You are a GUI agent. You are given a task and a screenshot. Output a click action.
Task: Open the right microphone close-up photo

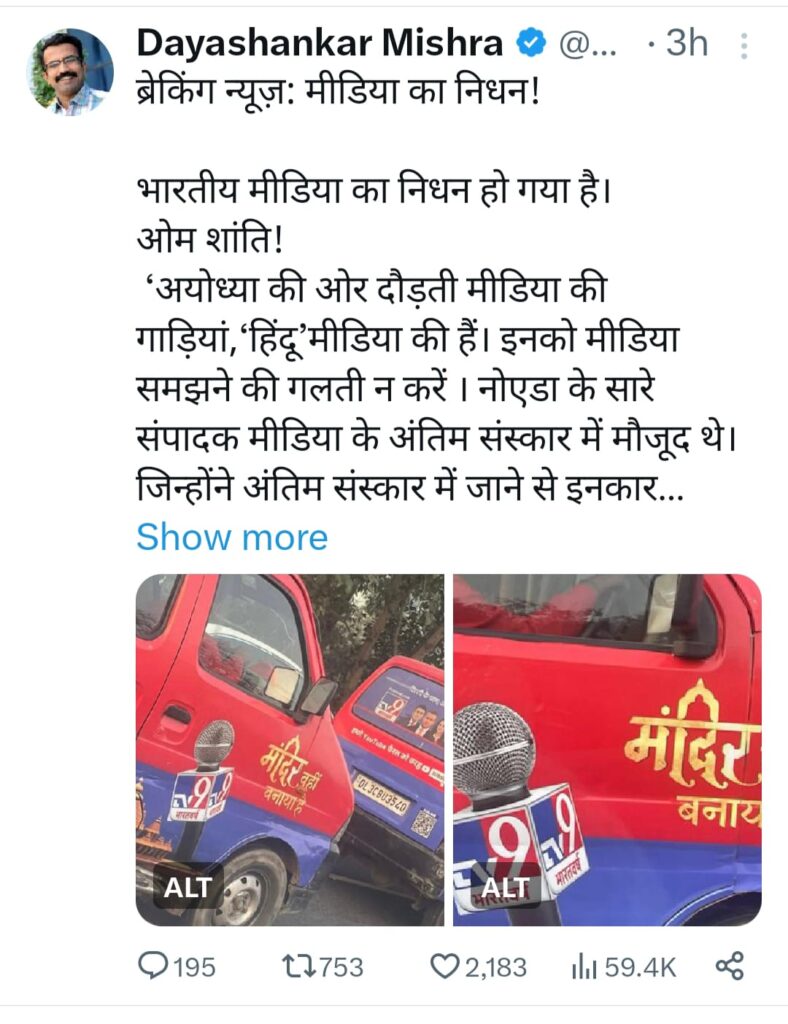[x=607, y=750]
